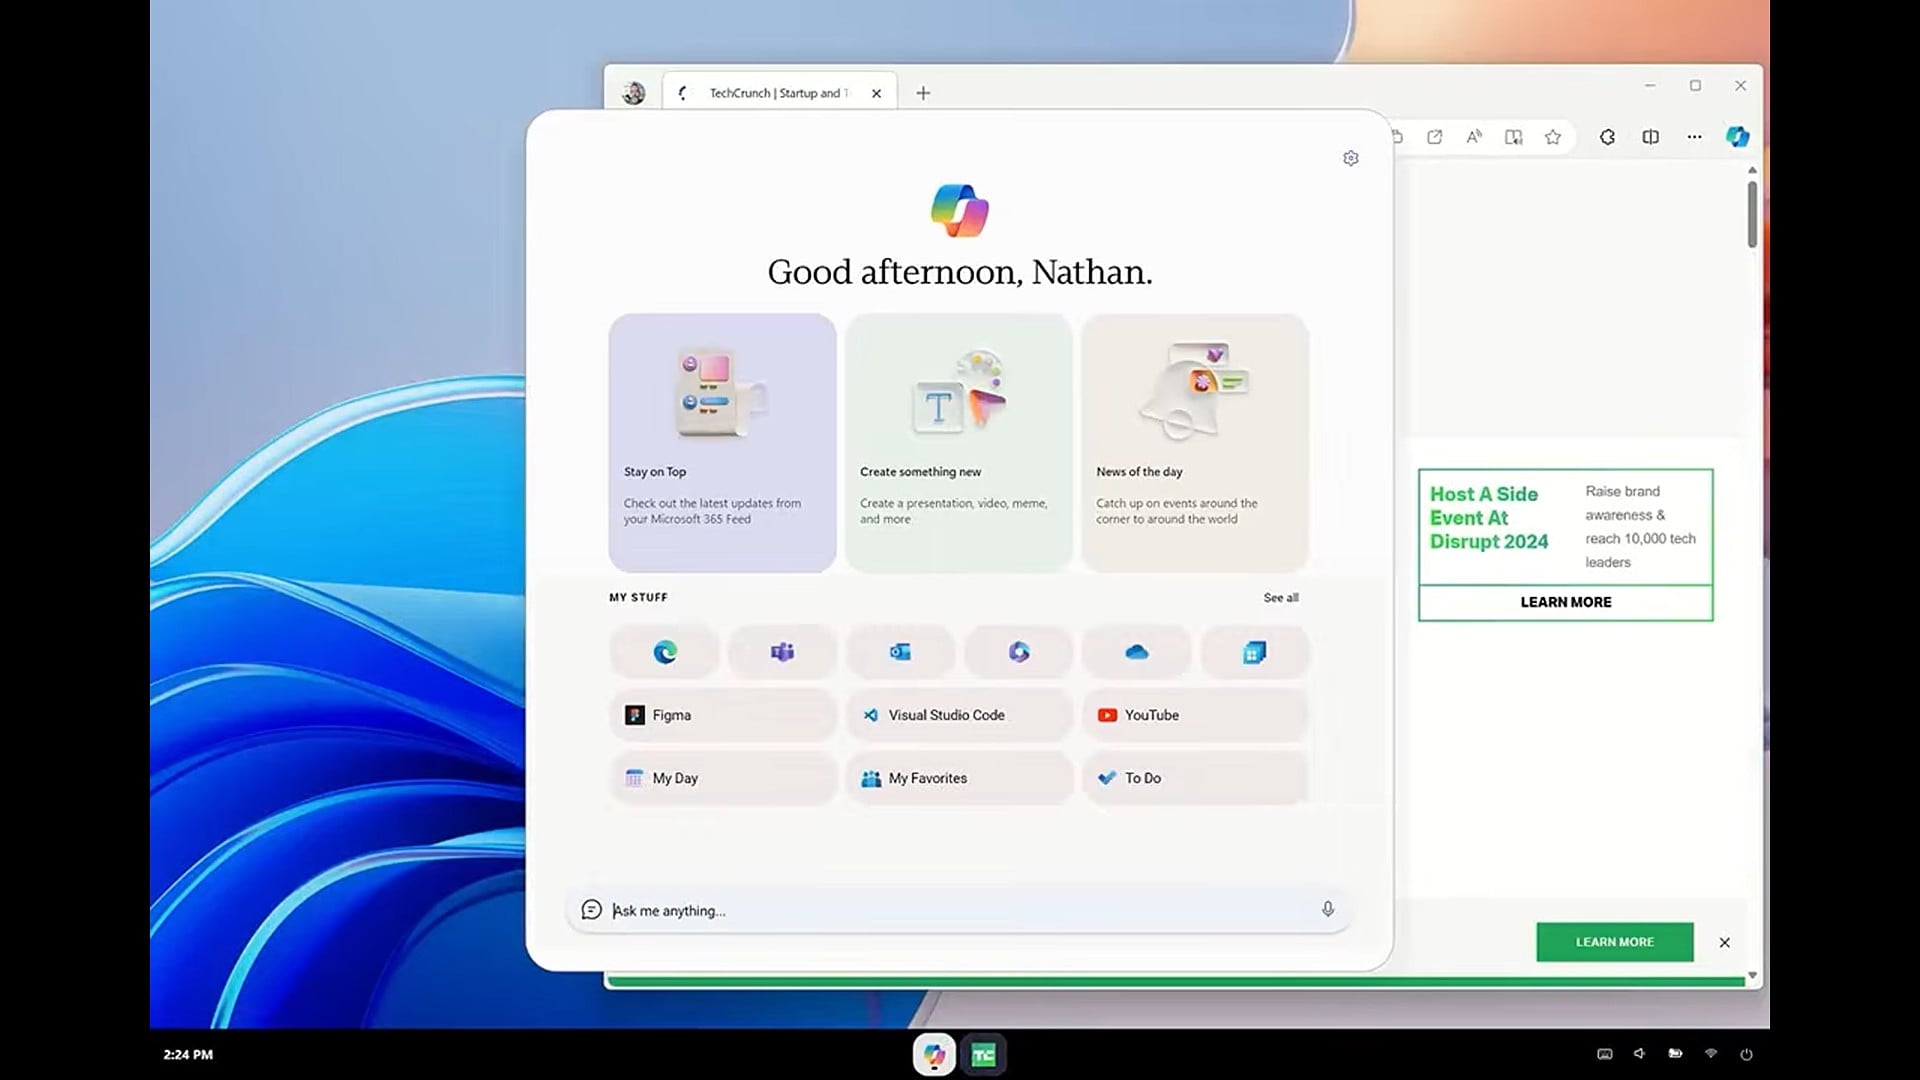Open To Do shortcut
This screenshot has height=1080, width=1920.
point(1194,778)
